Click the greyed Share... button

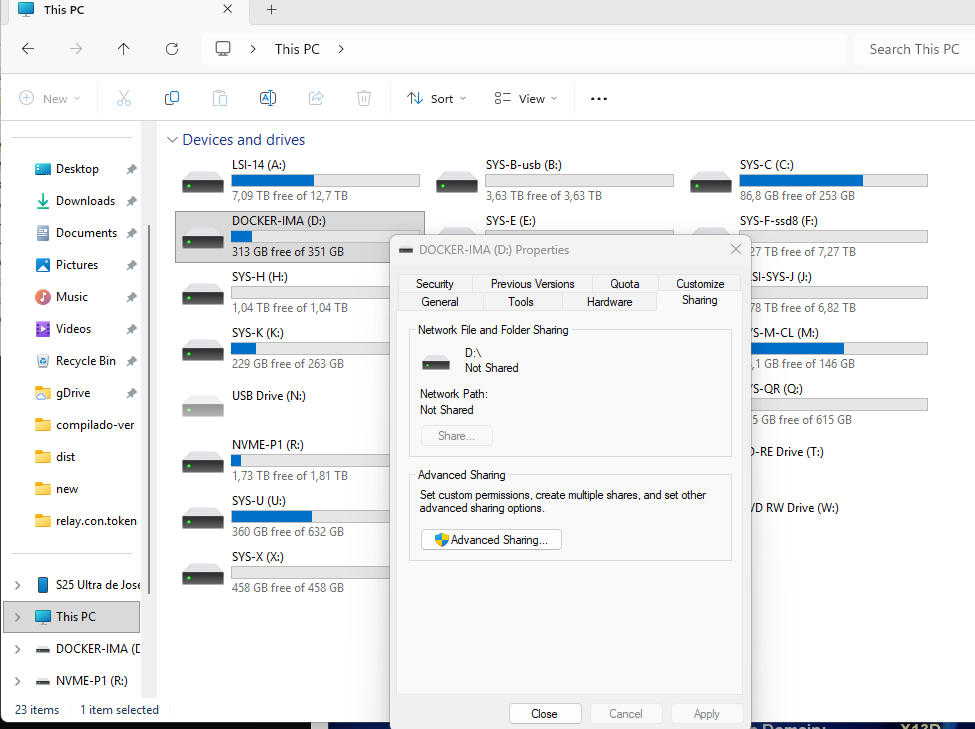pyautogui.click(x=456, y=435)
